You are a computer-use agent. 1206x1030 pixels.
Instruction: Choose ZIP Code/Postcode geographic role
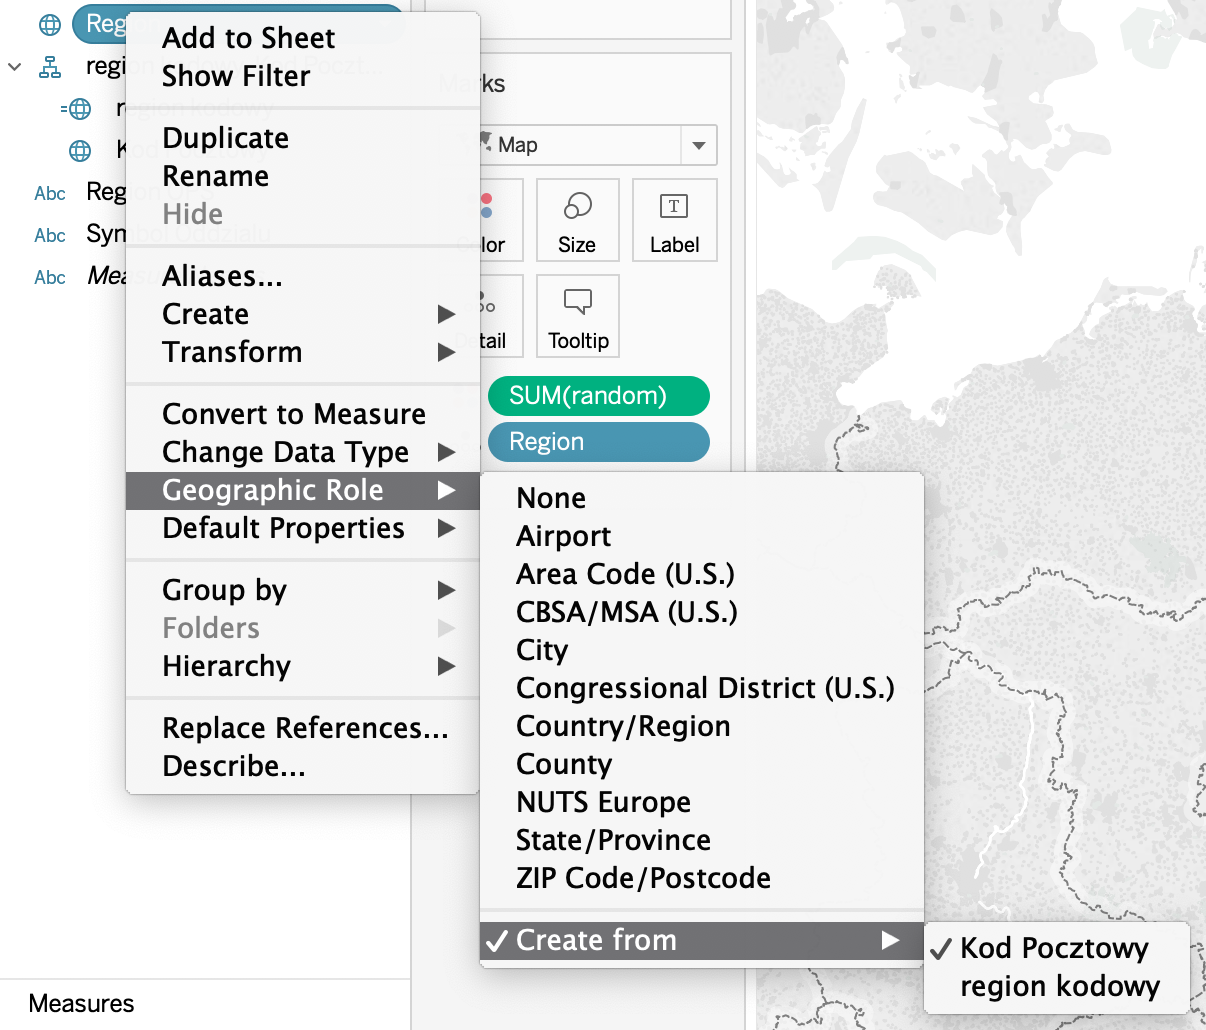[x=643, y=878]
